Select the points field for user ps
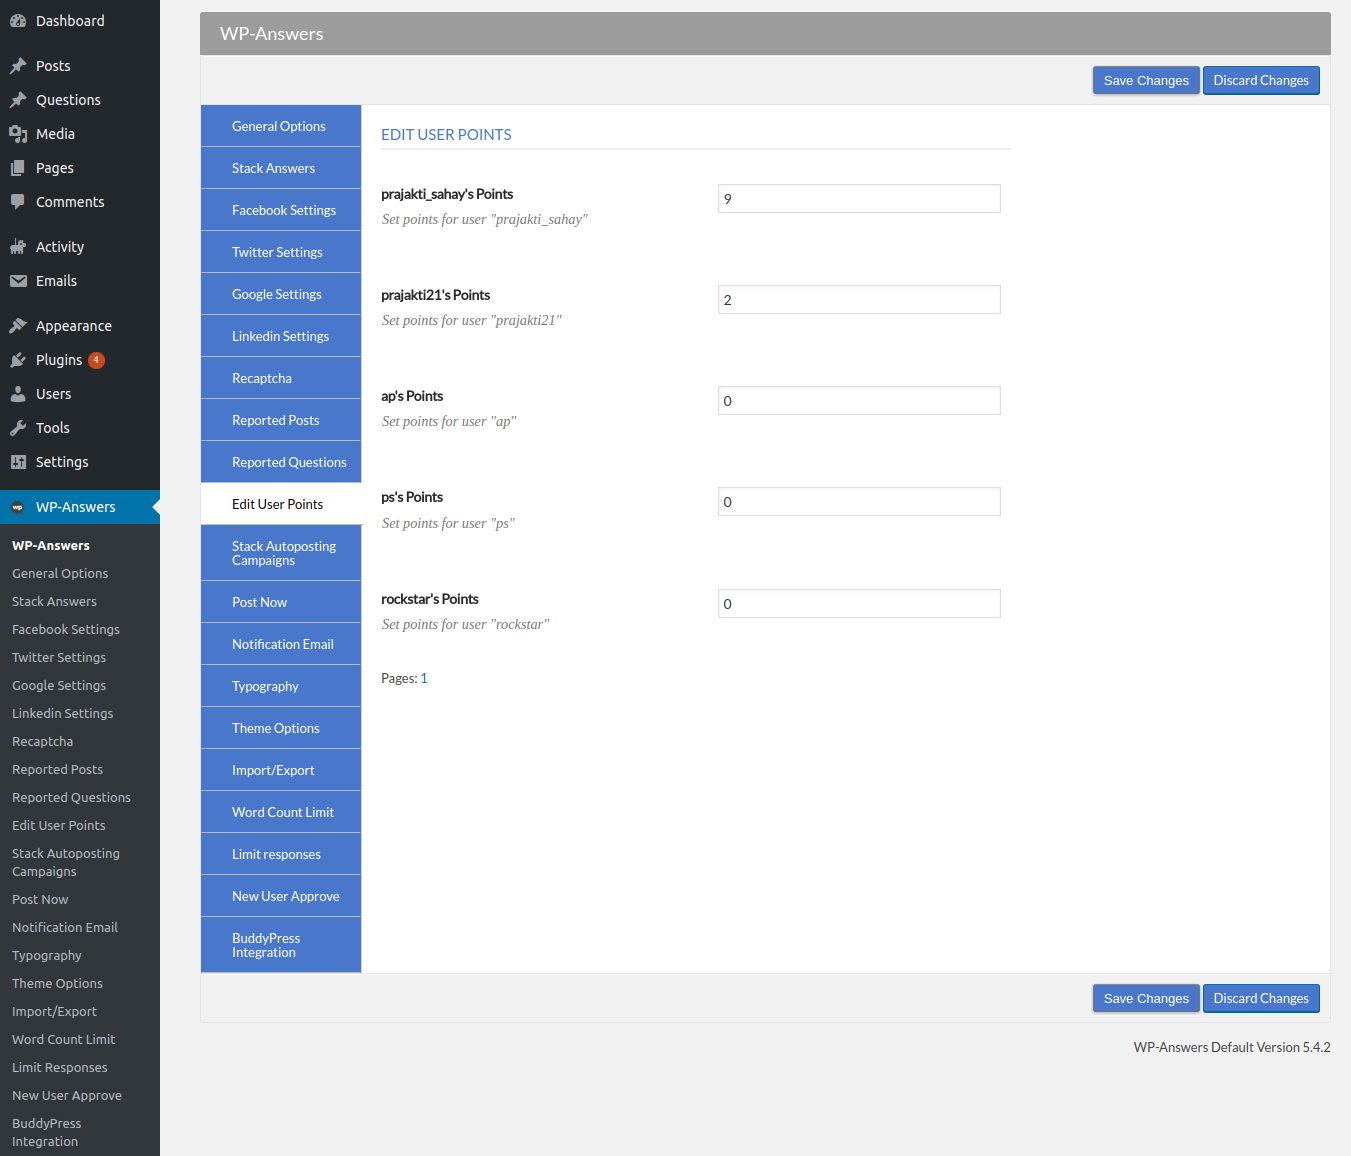 coord(859,502)
